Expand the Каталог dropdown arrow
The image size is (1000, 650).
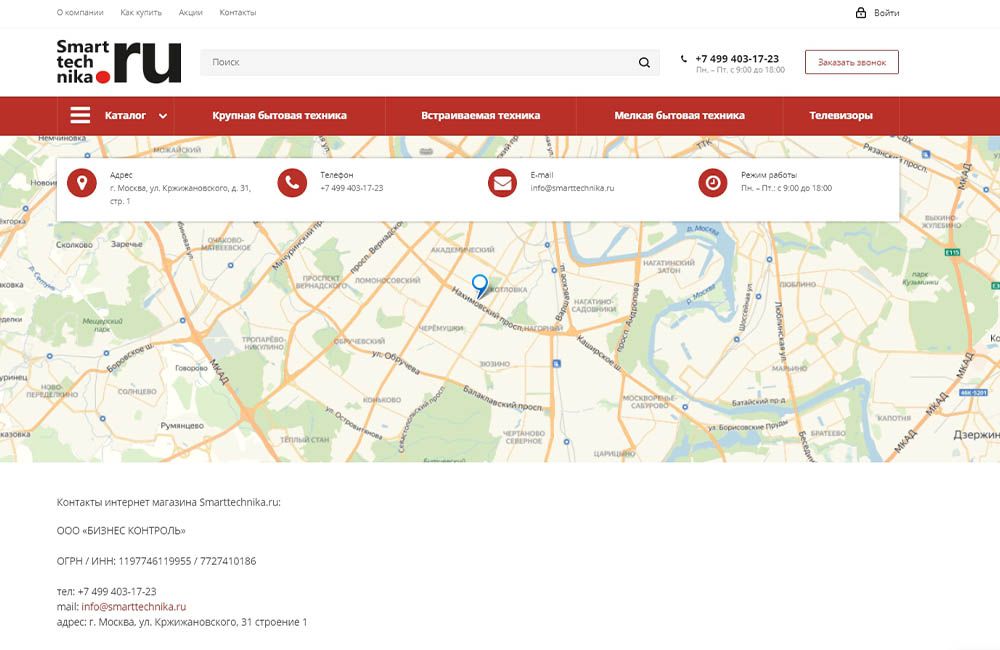[163, 116]
